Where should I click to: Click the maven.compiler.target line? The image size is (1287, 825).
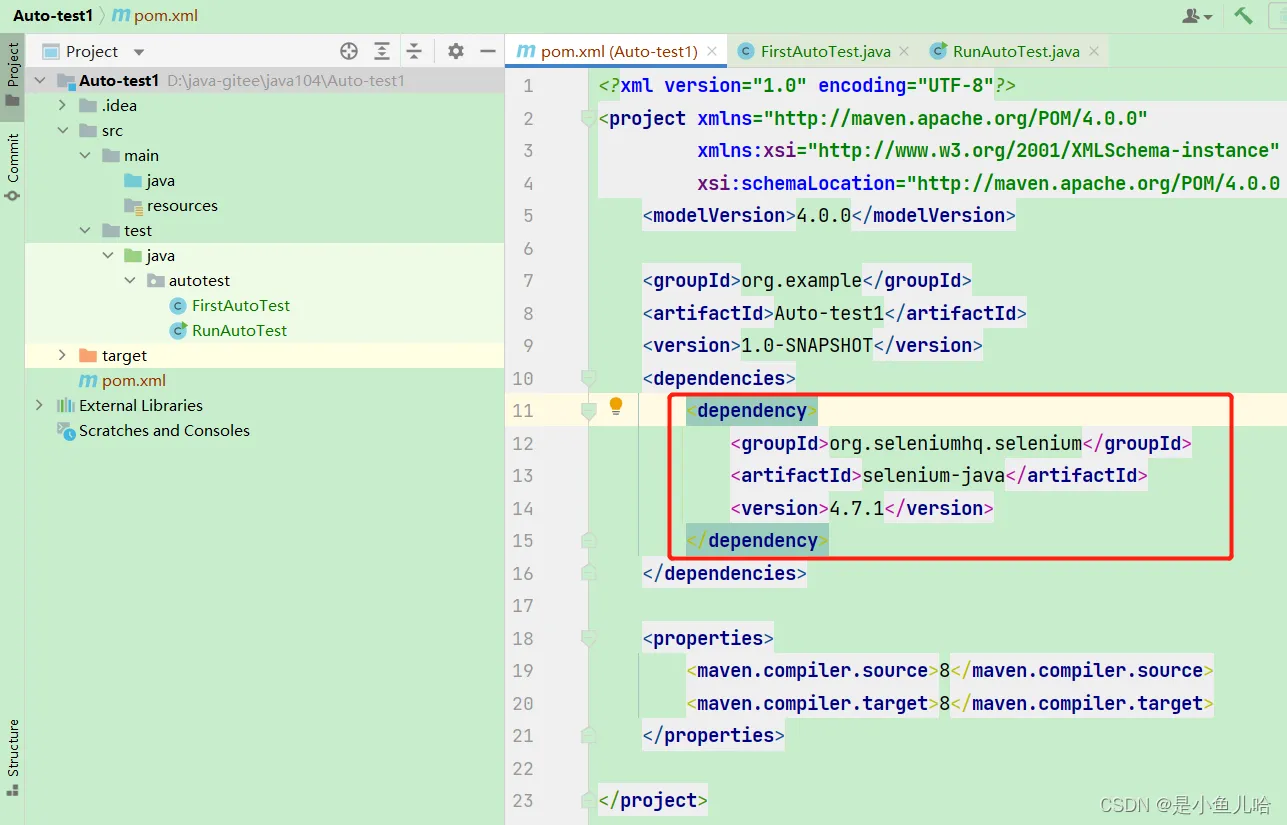click(950, 703)
